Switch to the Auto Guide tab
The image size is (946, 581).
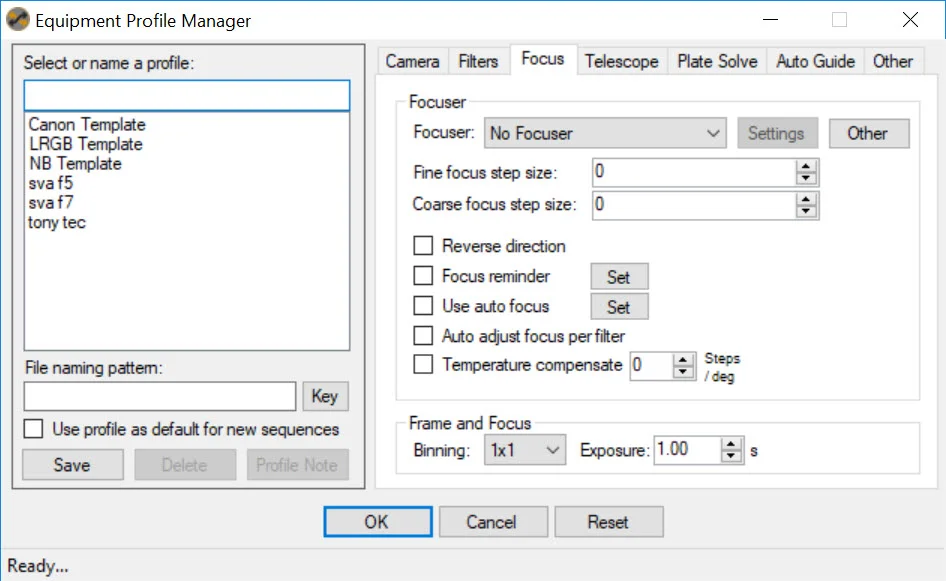[x=815, y=61]
